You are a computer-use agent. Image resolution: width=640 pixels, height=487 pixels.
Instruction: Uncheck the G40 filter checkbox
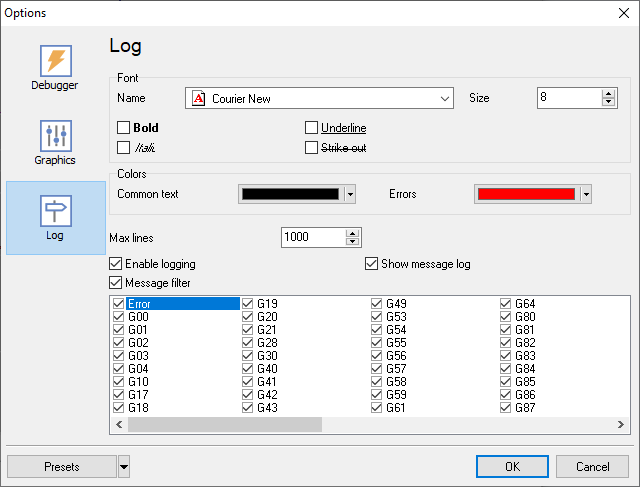click(247, 369)
